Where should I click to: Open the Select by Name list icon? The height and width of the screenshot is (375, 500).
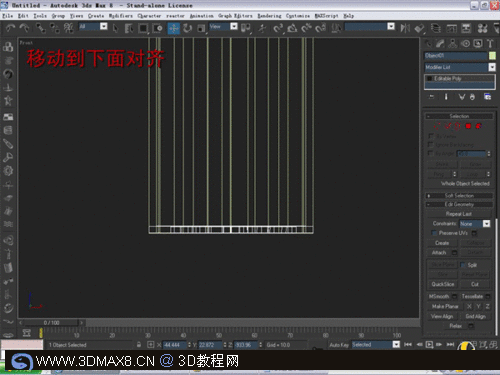coord(129,28)
